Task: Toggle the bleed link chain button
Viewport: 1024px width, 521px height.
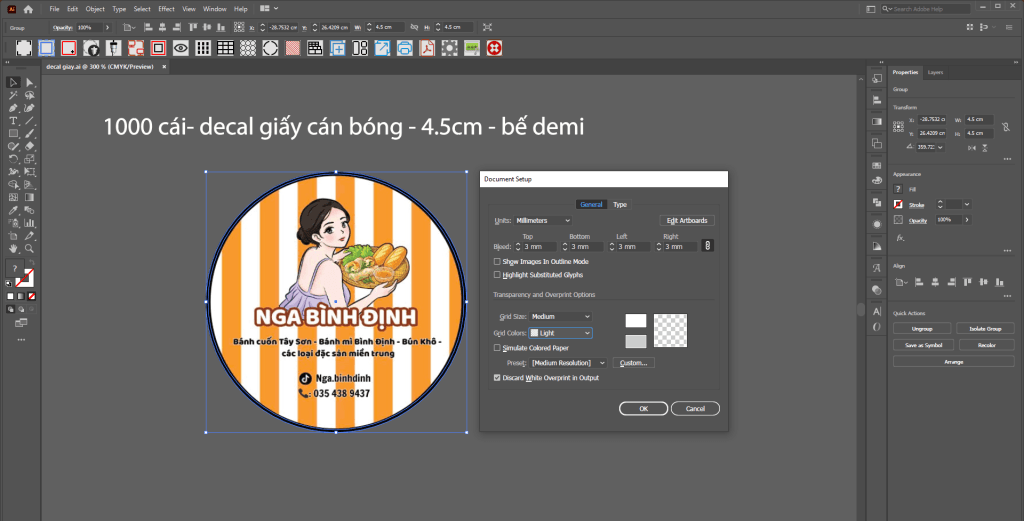Action: (x=707, y=245)
